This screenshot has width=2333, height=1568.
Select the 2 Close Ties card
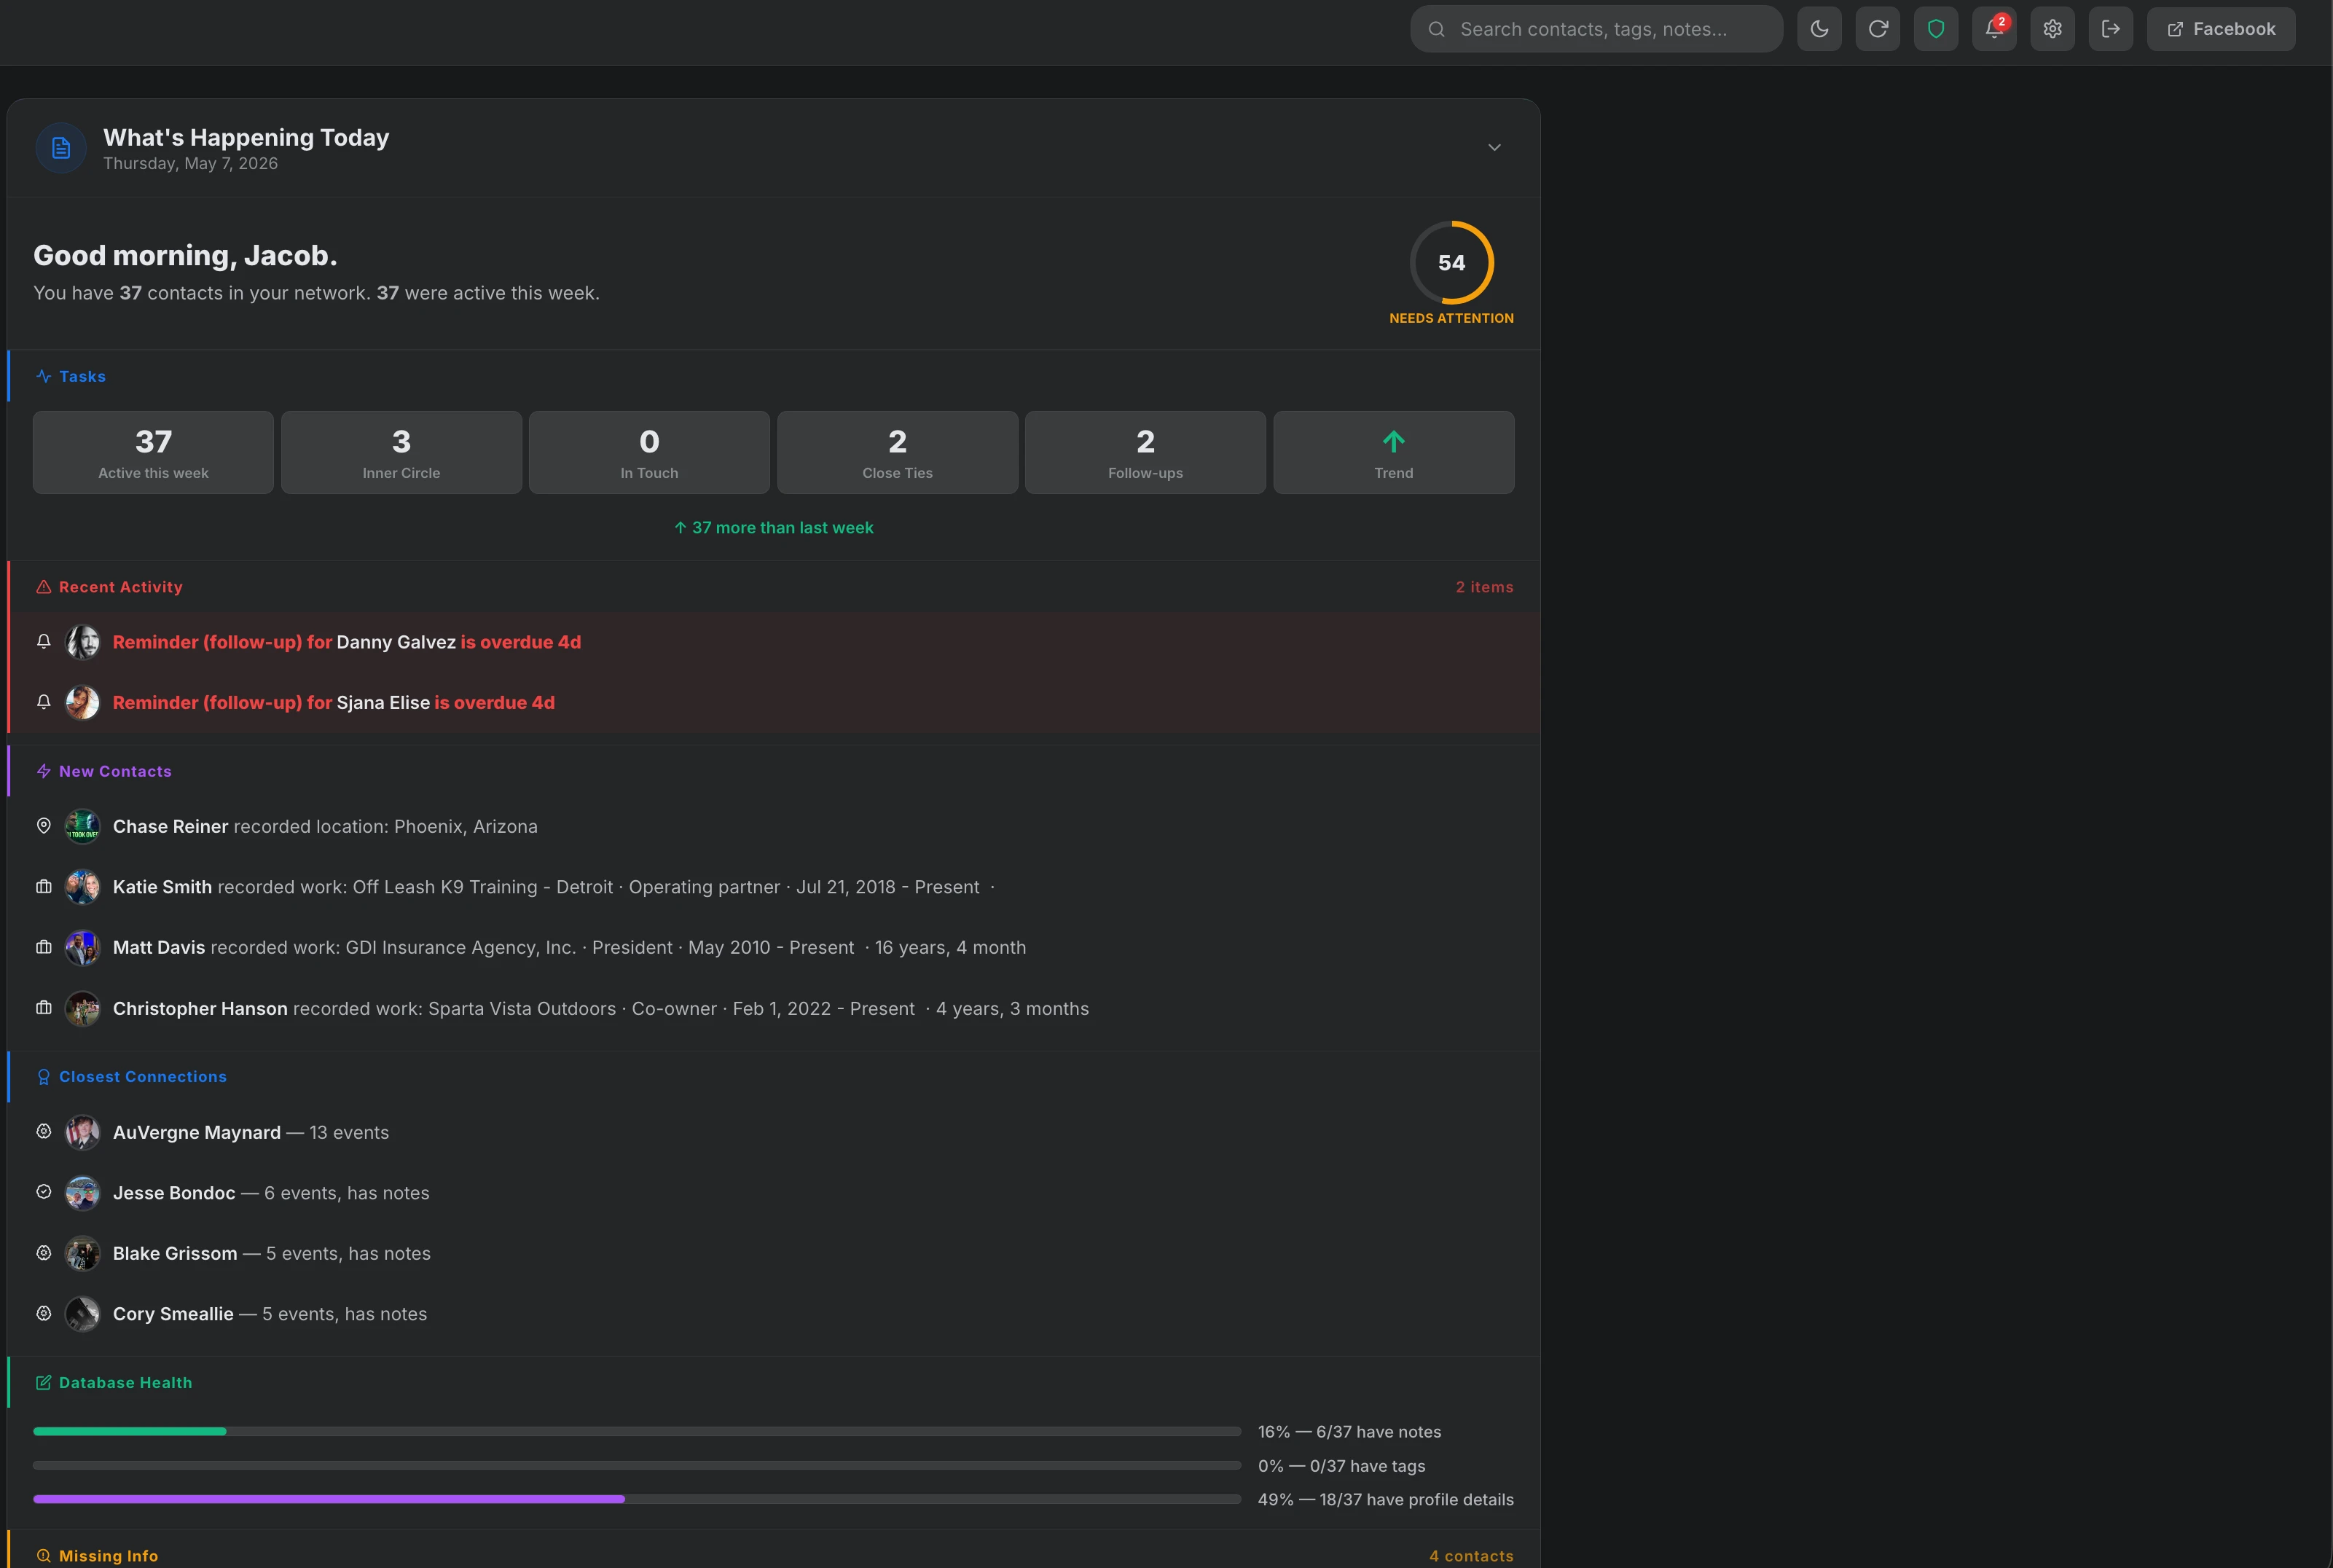tap(897, 452)
